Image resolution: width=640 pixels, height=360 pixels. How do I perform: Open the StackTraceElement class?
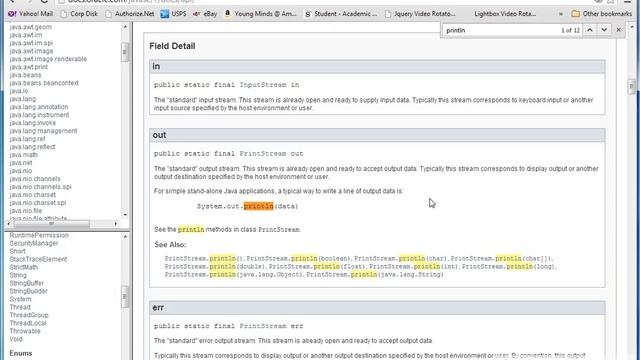[38, 259]
